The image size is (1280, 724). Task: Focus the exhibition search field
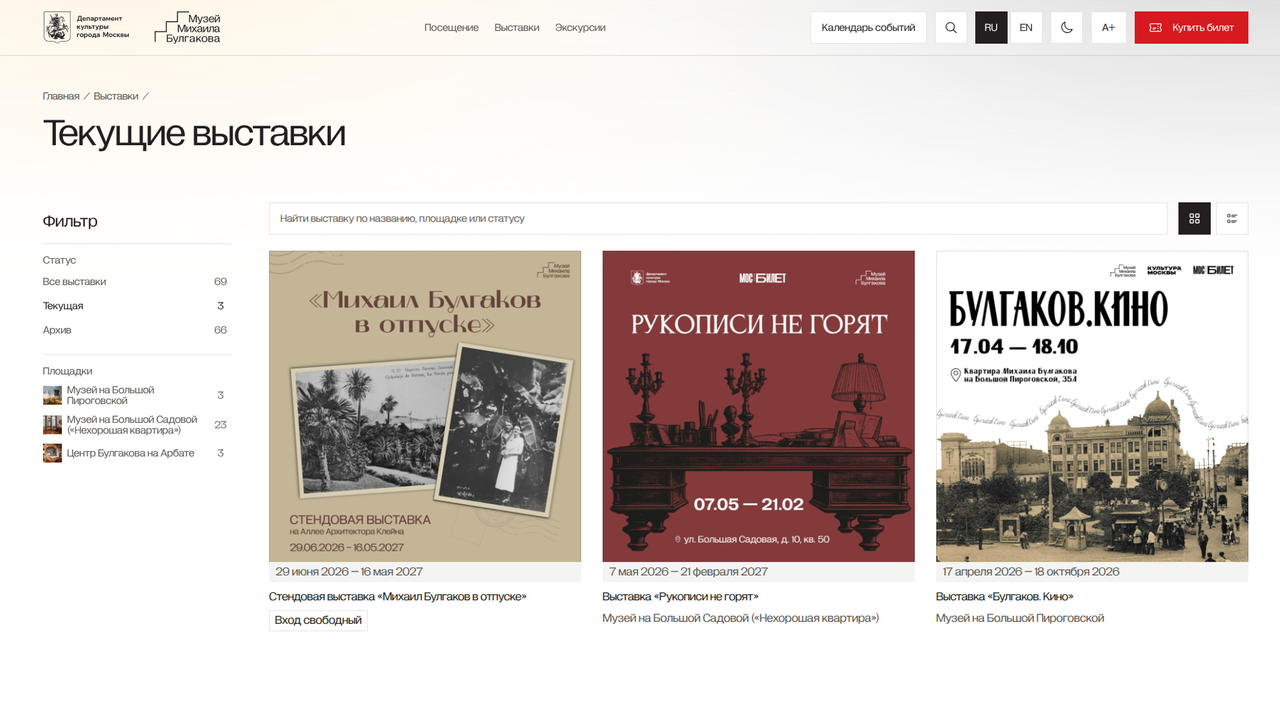(x=718, y=218)
